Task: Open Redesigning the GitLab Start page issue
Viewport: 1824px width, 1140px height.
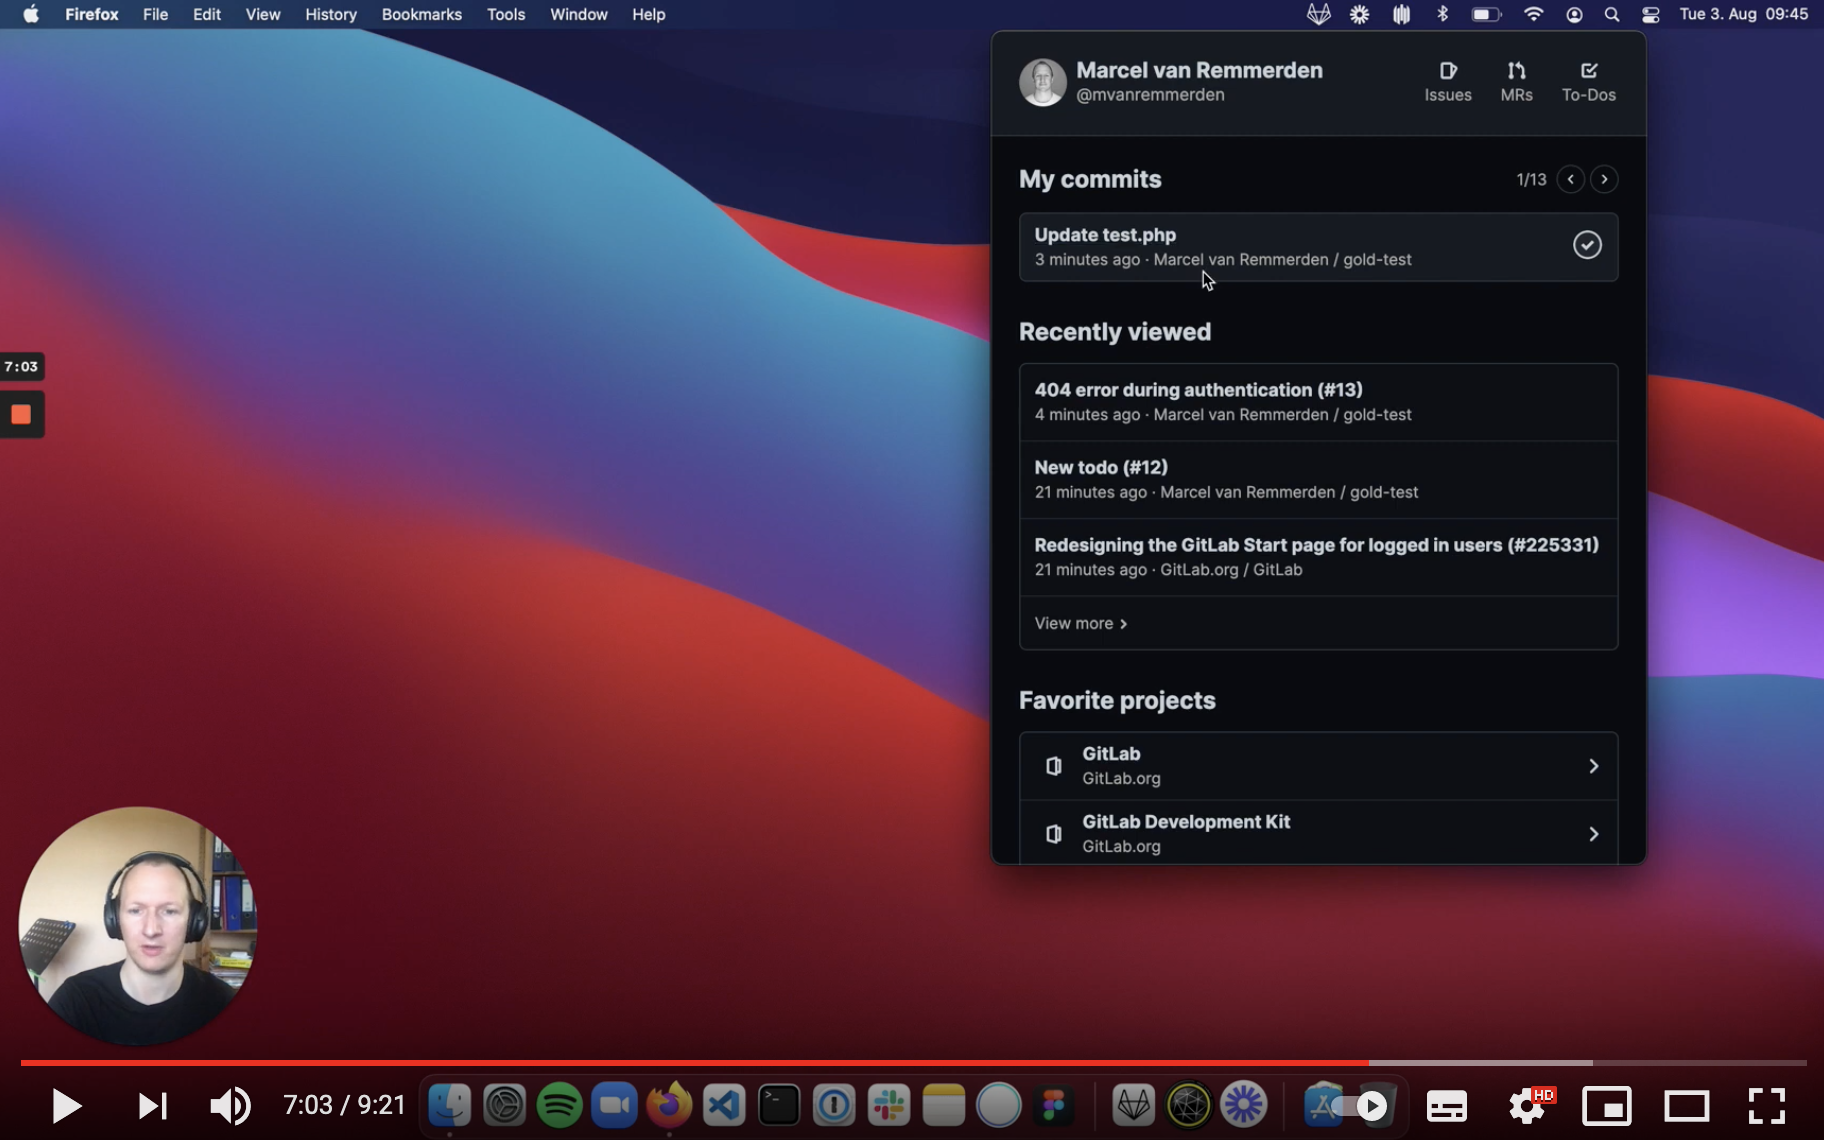Action: 1318,557
